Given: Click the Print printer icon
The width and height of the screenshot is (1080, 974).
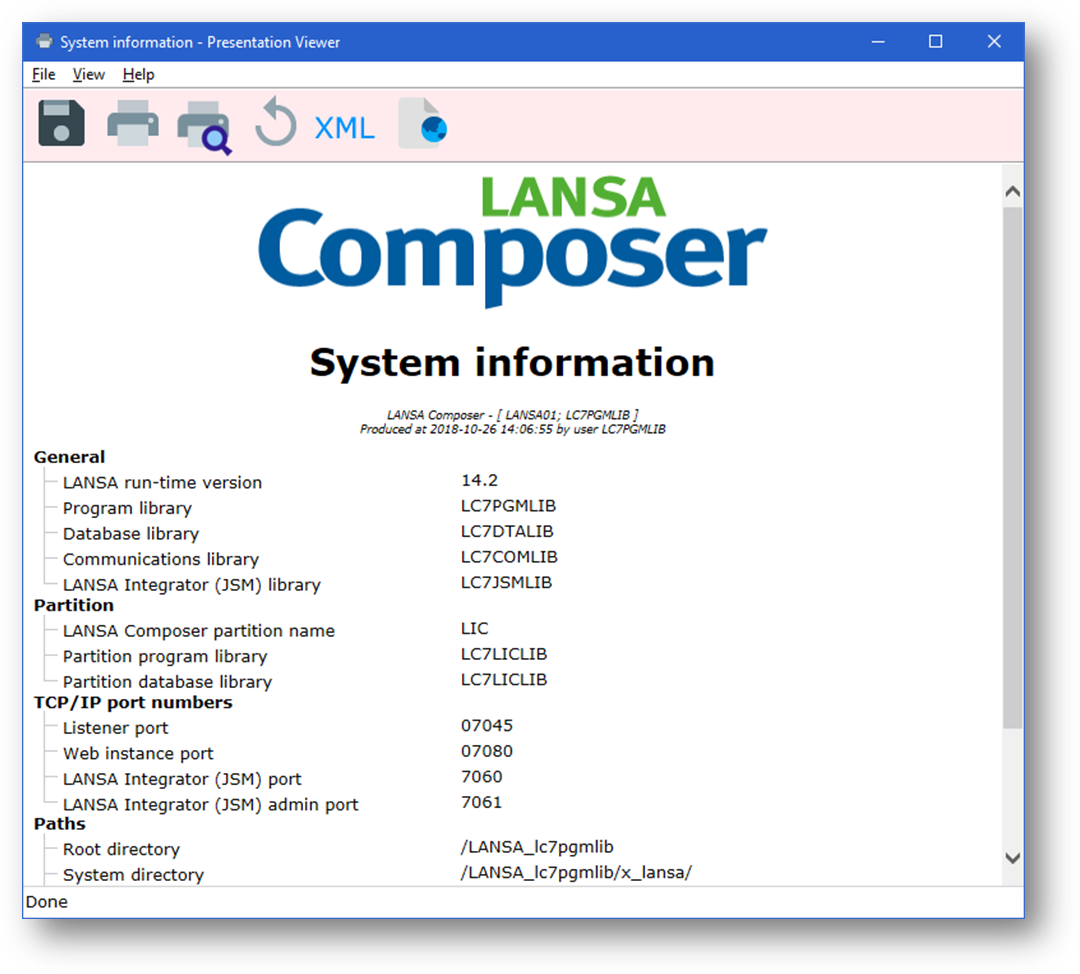Looking at the screenshot, I should pos(133,123).
